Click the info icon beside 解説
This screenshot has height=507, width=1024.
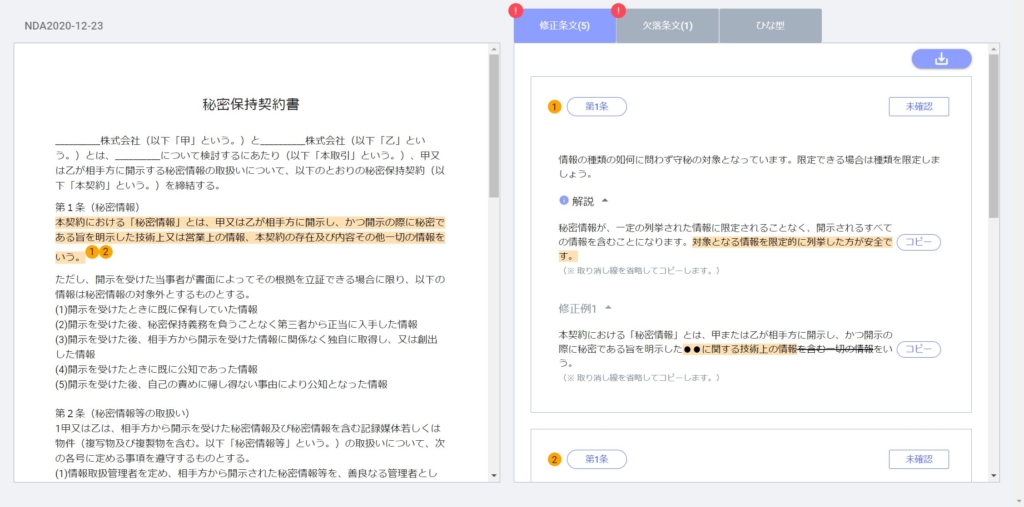pyautogui.click(x=564, y=201)
